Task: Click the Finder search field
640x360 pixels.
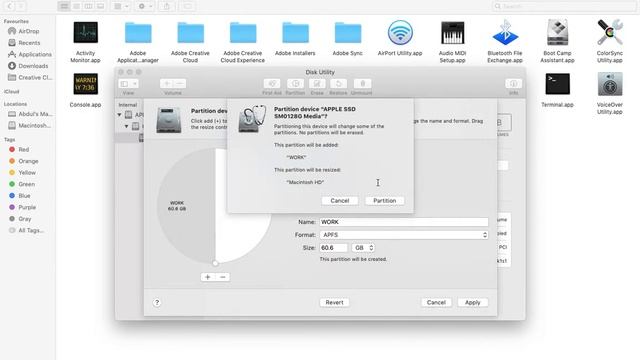Action: 564,6
